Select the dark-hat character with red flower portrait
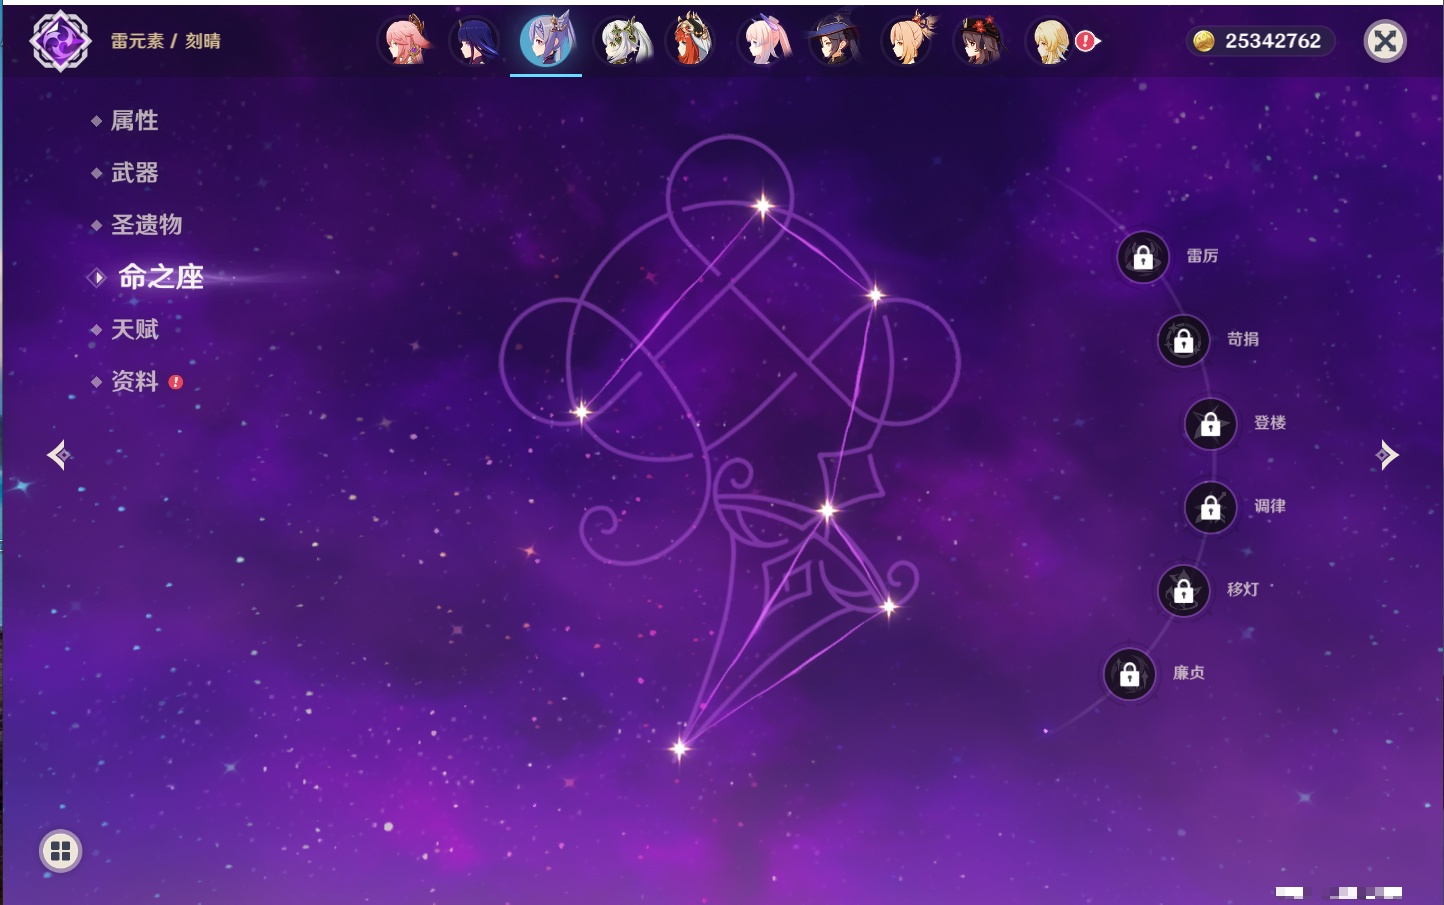Screen dimensions: 1444x905 tap(980, 41)
